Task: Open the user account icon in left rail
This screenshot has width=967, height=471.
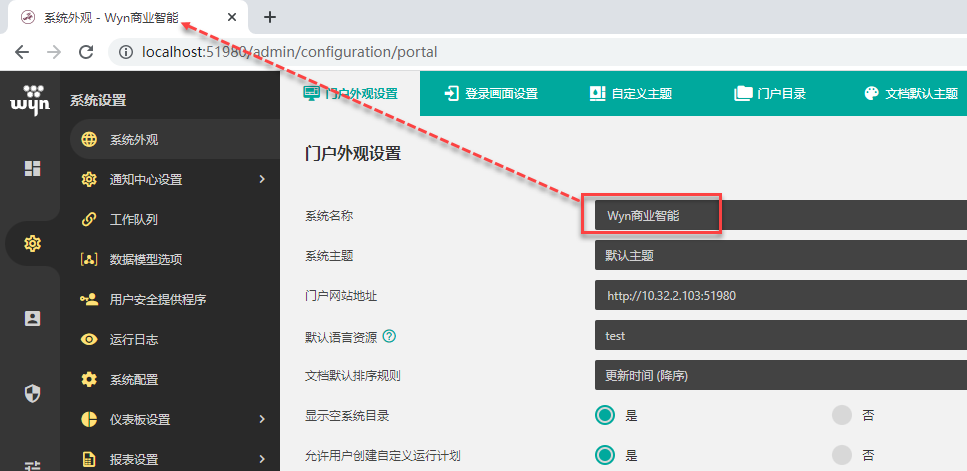Action: (32, 319)
